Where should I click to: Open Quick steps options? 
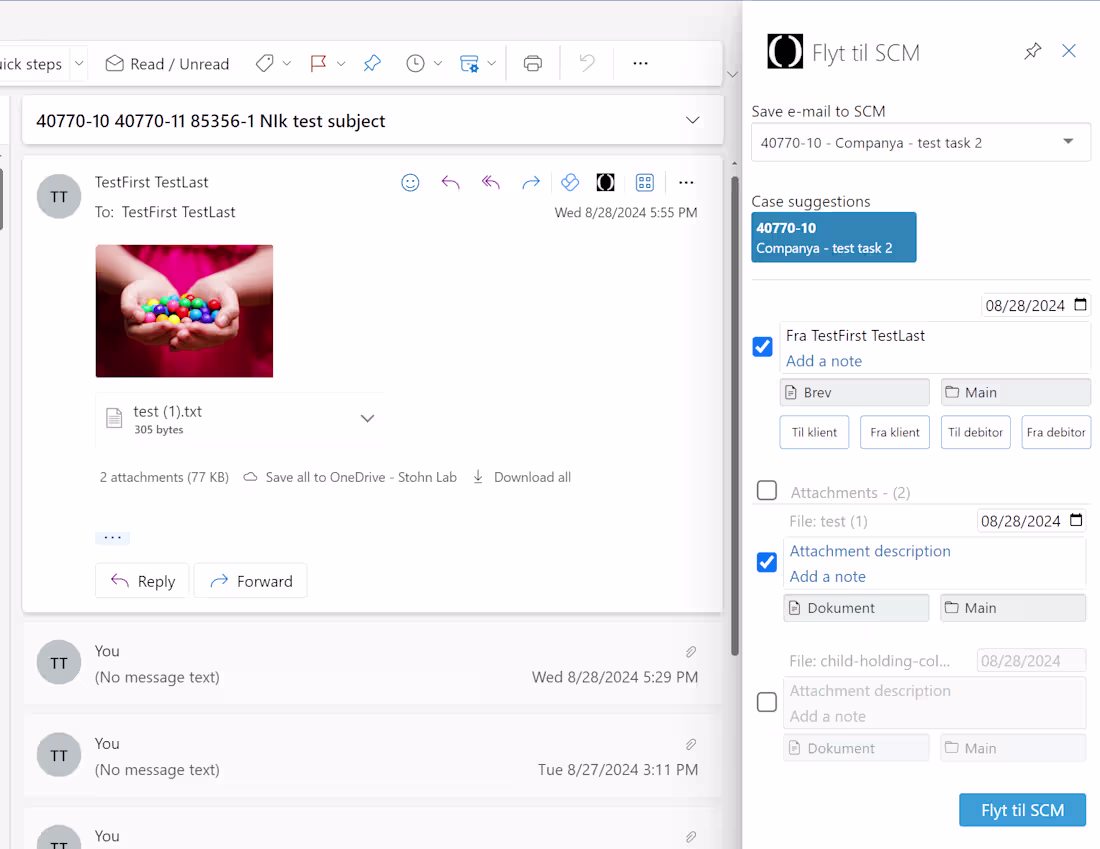pyautogui.click(x=78, y=62)
